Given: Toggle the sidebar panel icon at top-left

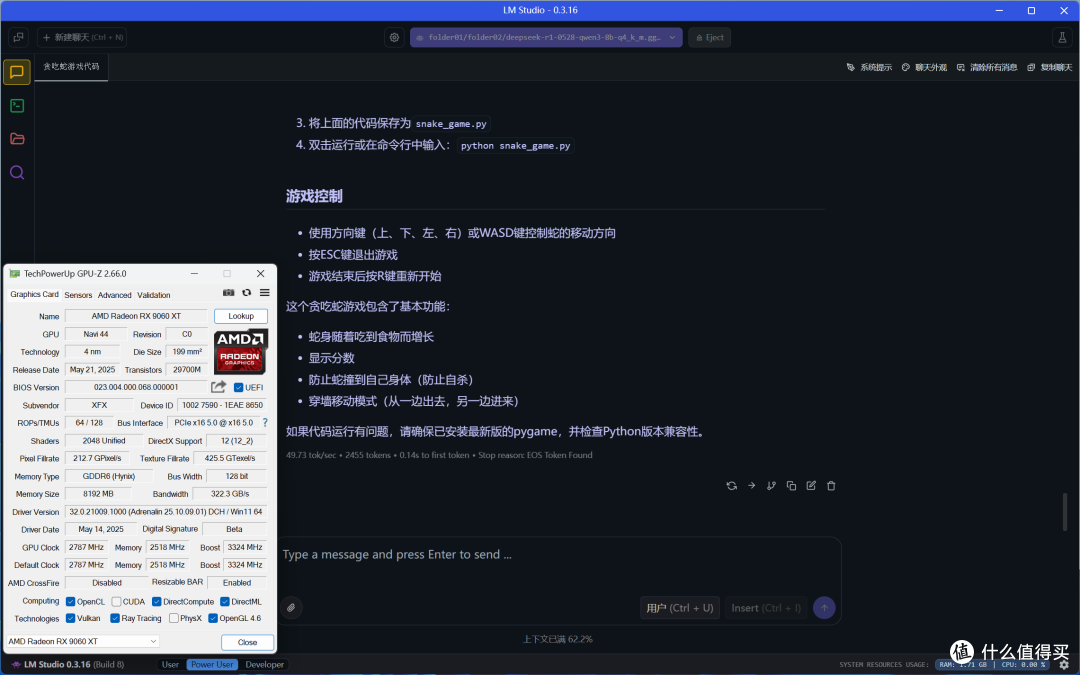Looking at the screenshot, I should click(18, 37).
